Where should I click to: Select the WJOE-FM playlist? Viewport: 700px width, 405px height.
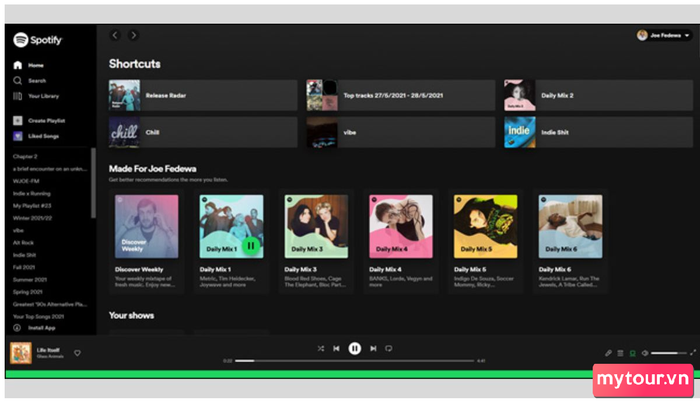tap(26, 181)
